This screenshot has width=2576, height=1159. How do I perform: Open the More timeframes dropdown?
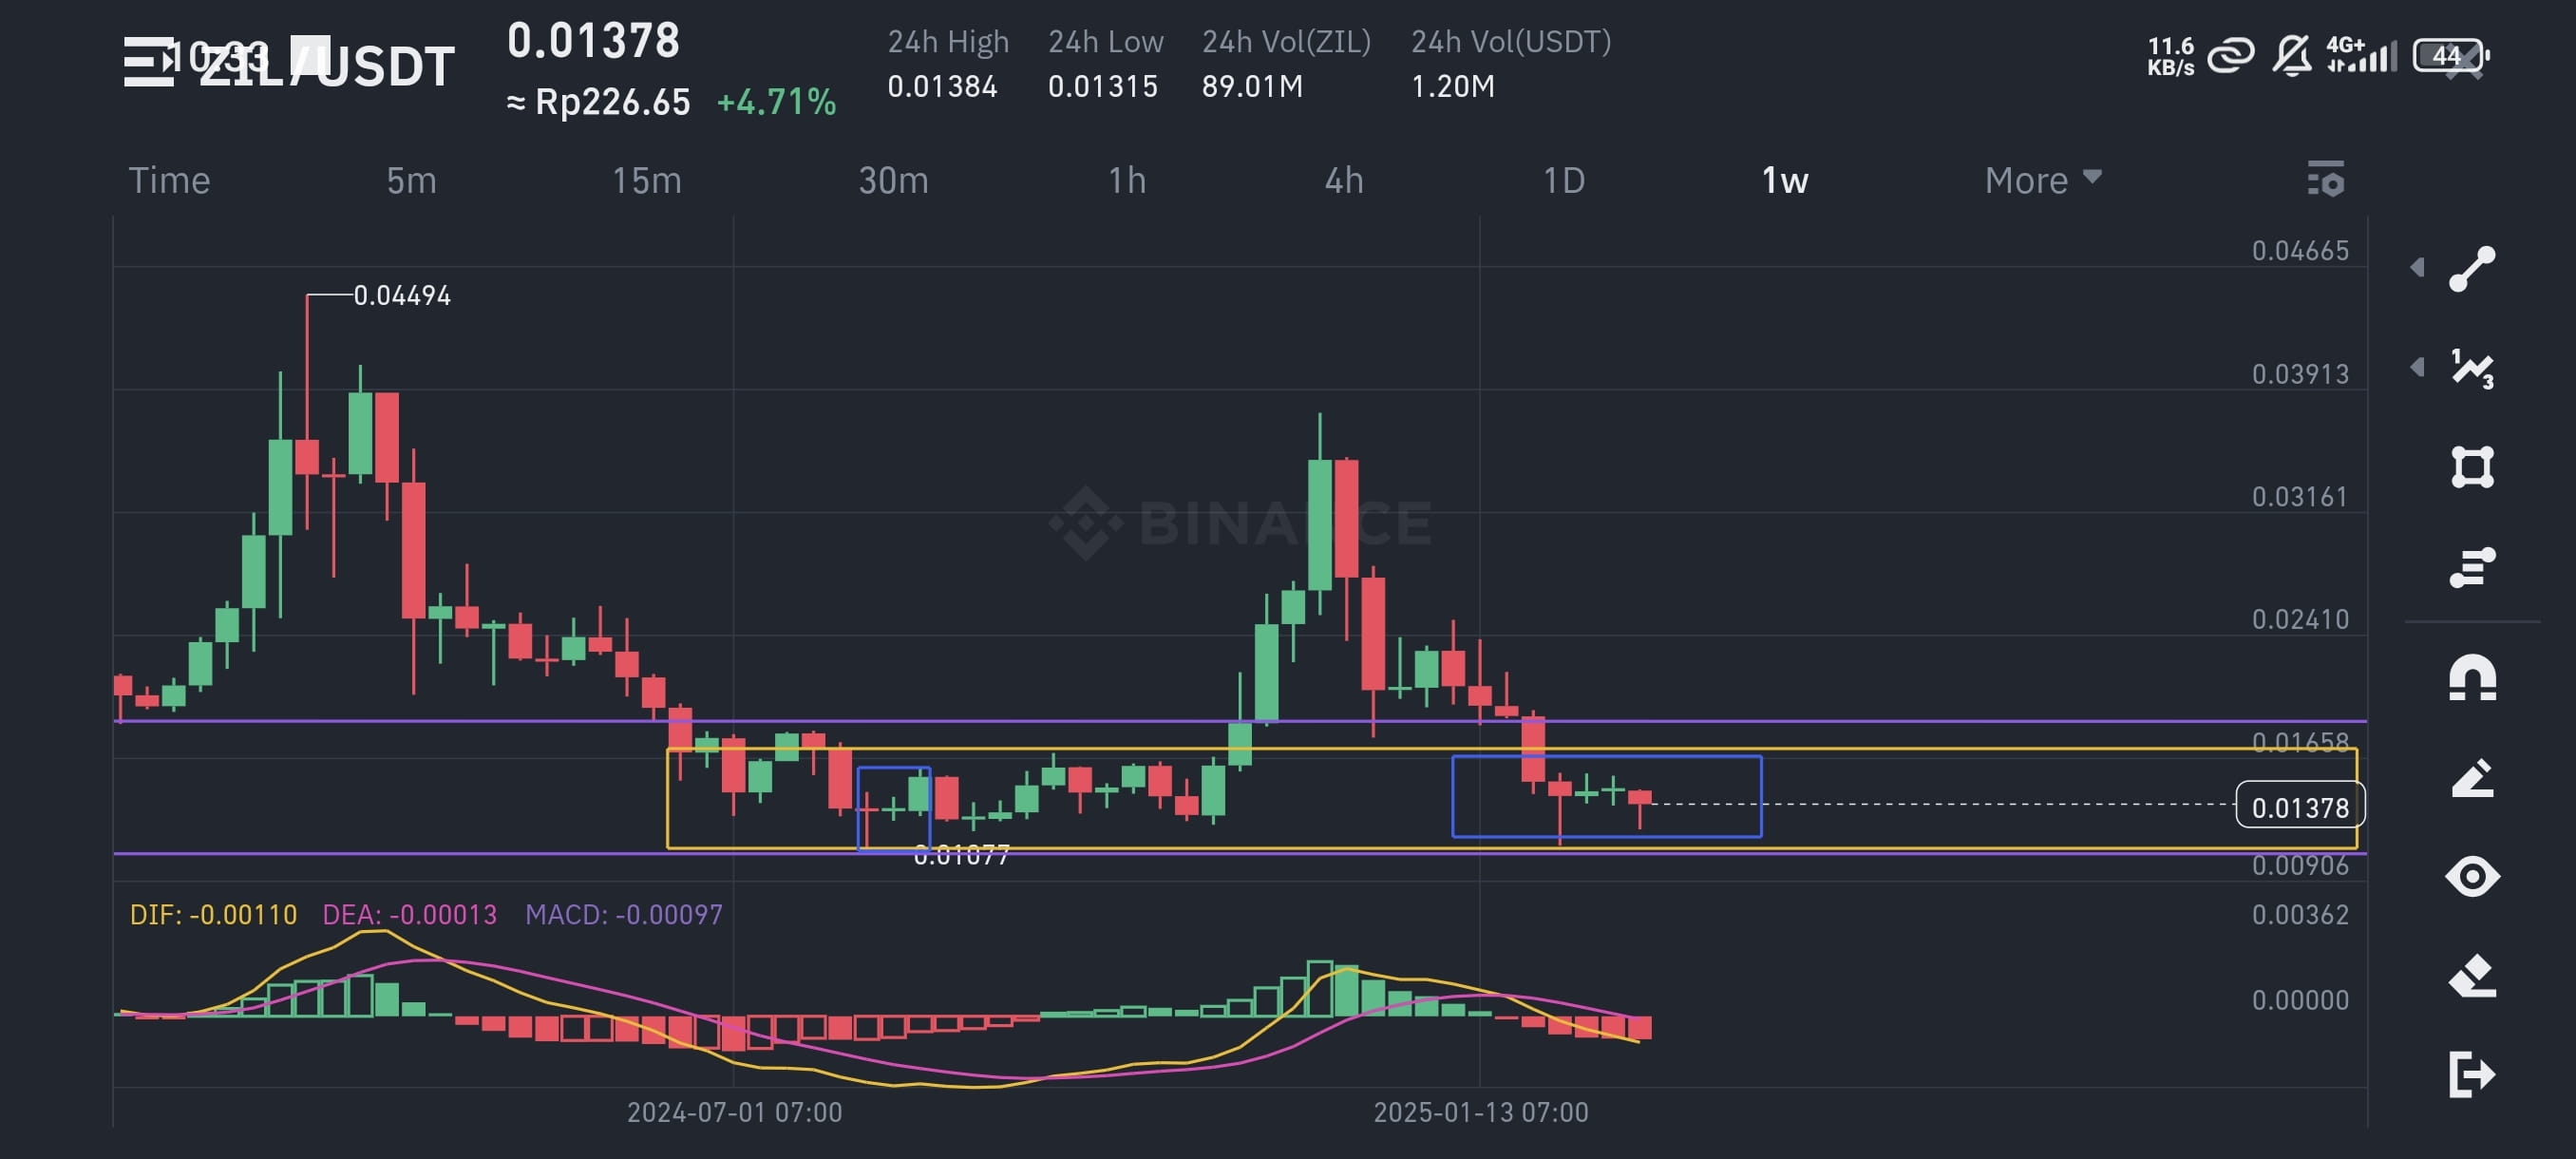point(2043,180)
